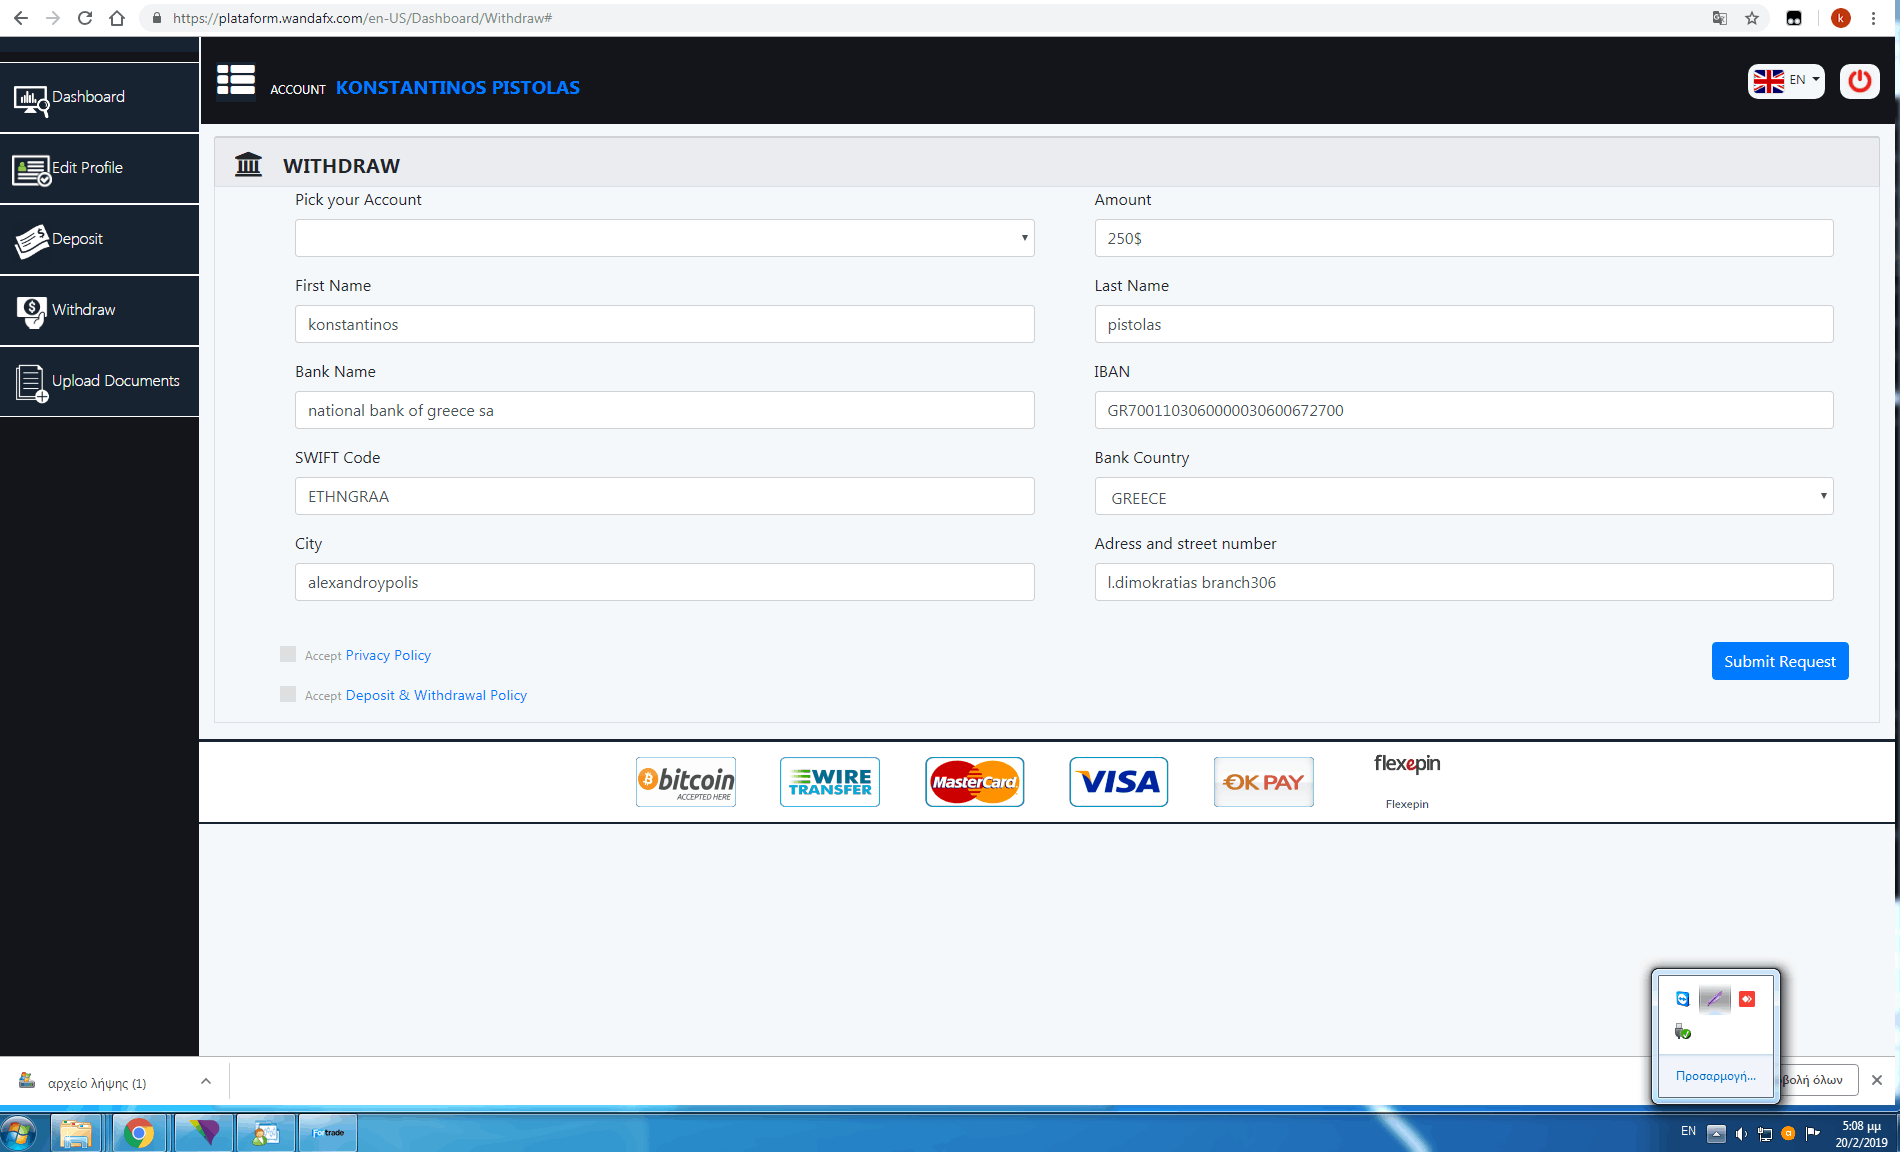The height and width of the screenshot is (1152, 1900).
Task: Expand the Bank Country dropdown
Action: click(x=1463, y=497)
